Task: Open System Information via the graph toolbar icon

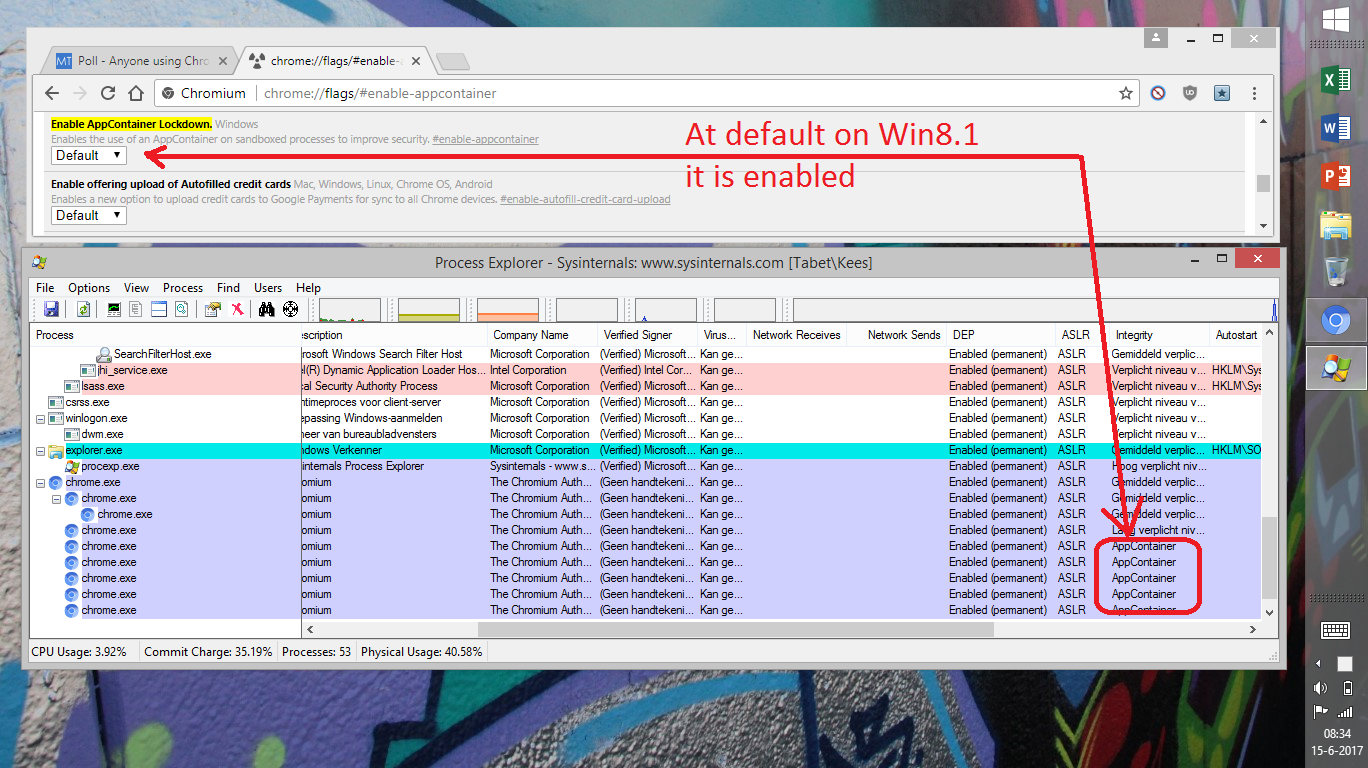Action: point(114,309)
